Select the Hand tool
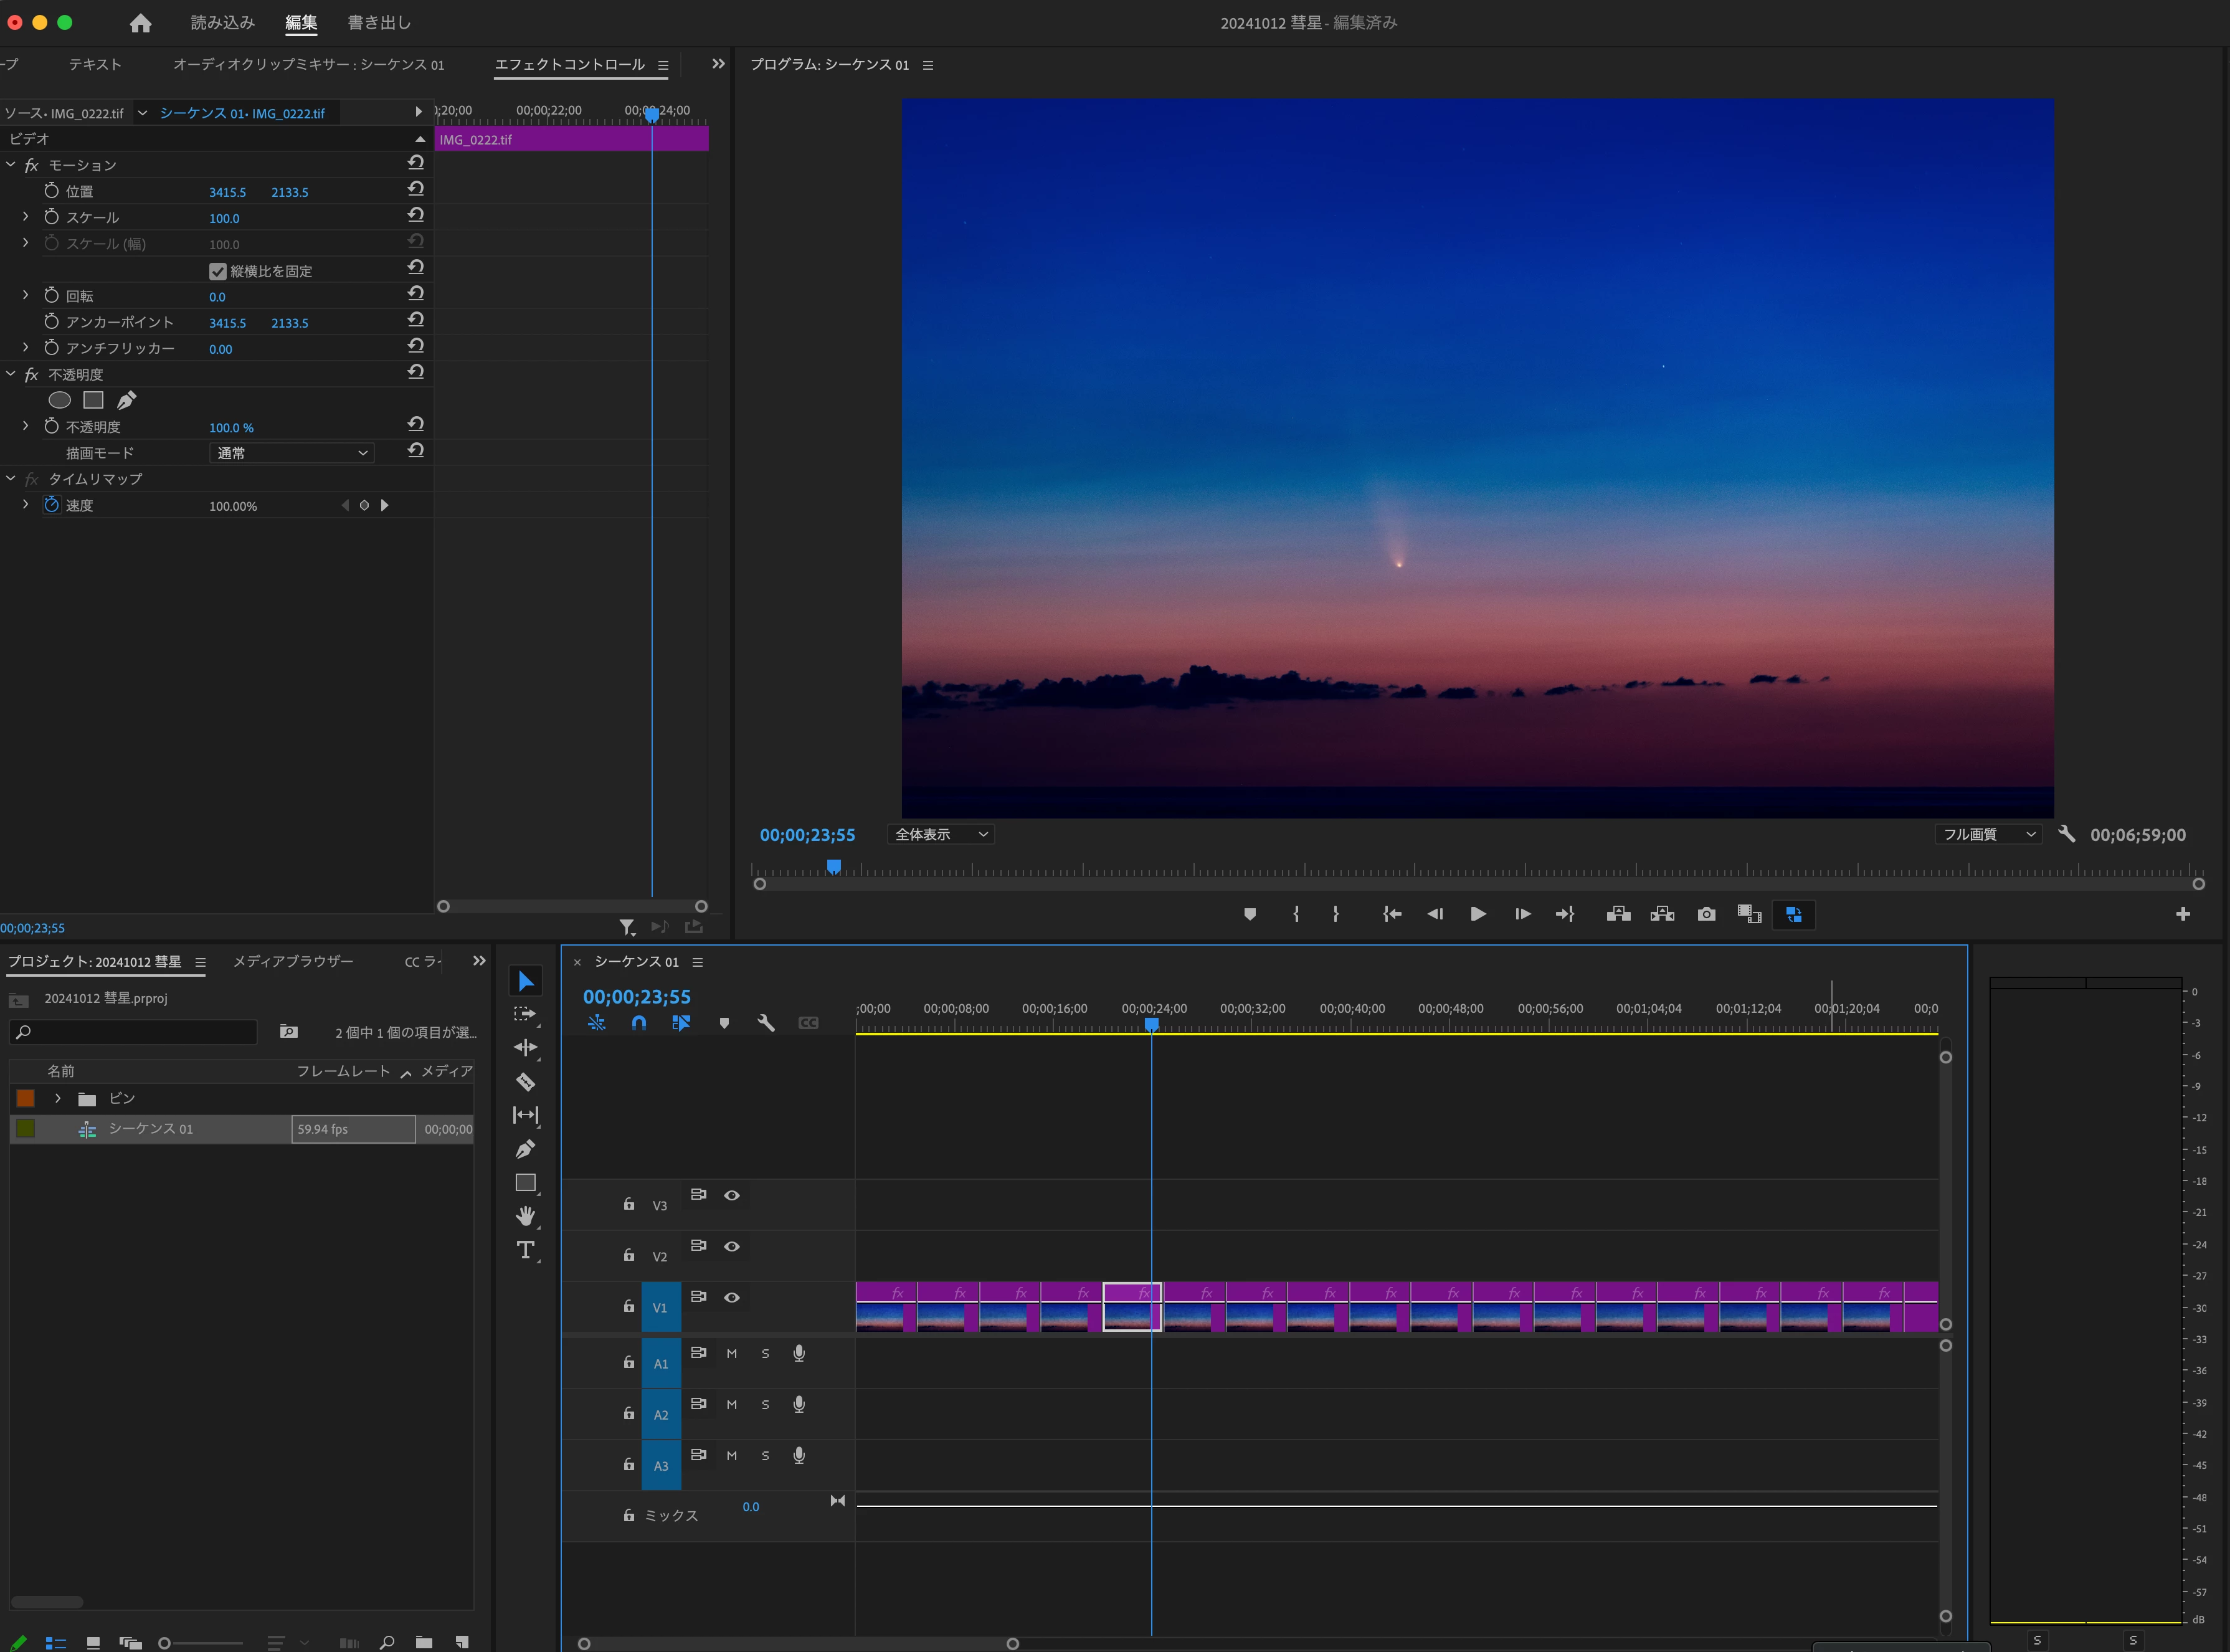 point(525,1216)
